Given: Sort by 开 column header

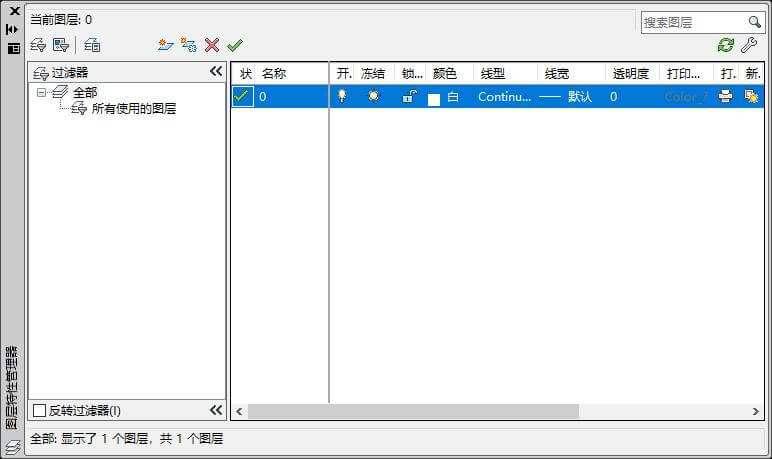Looking at the screenshot, I should (342, 73).
